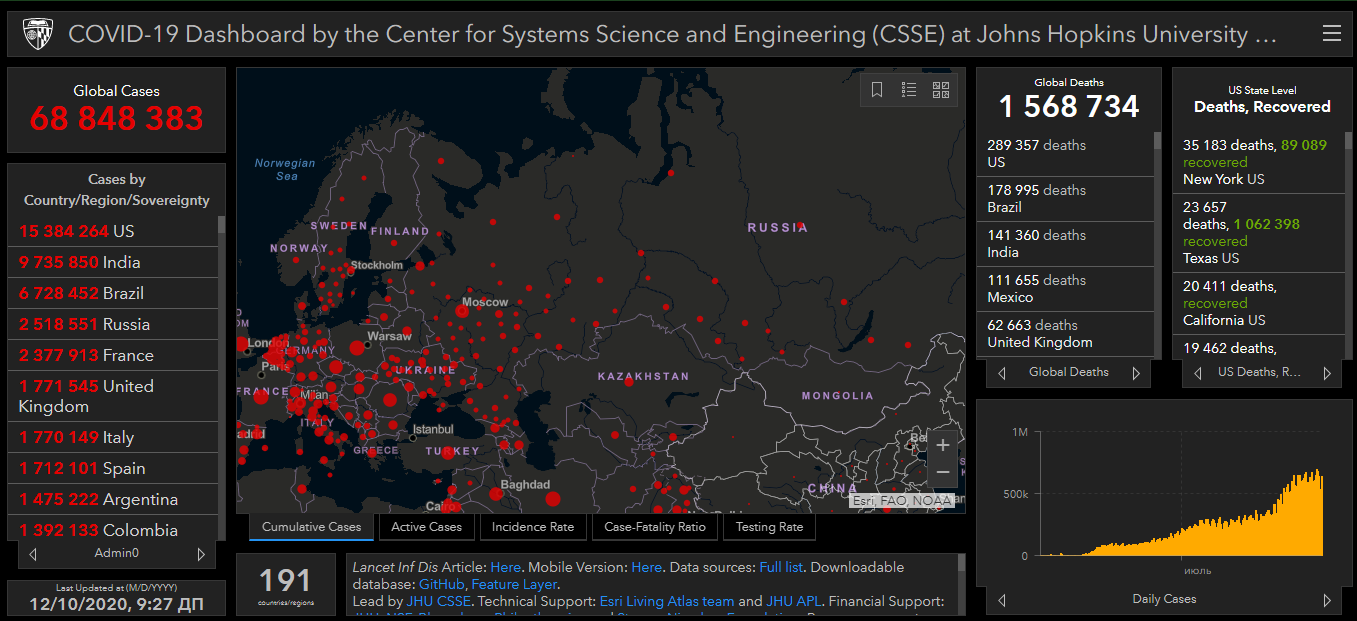Switch to the Incidence Rate tab
Screen dimensions: 1357x621
pyautogui.click(x=533, y=527)
